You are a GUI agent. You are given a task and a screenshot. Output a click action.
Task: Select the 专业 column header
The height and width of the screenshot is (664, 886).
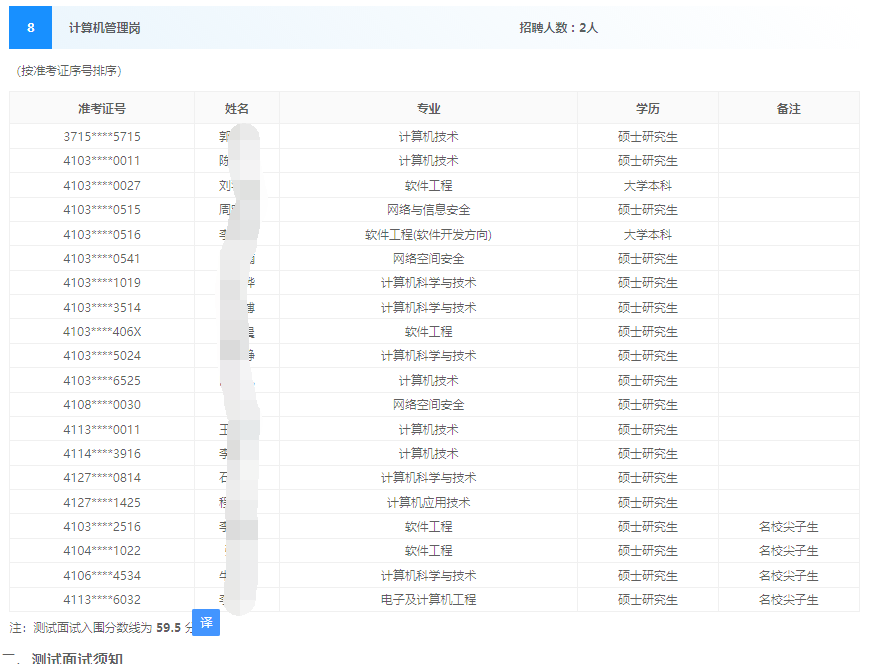(x=428, y=109)
